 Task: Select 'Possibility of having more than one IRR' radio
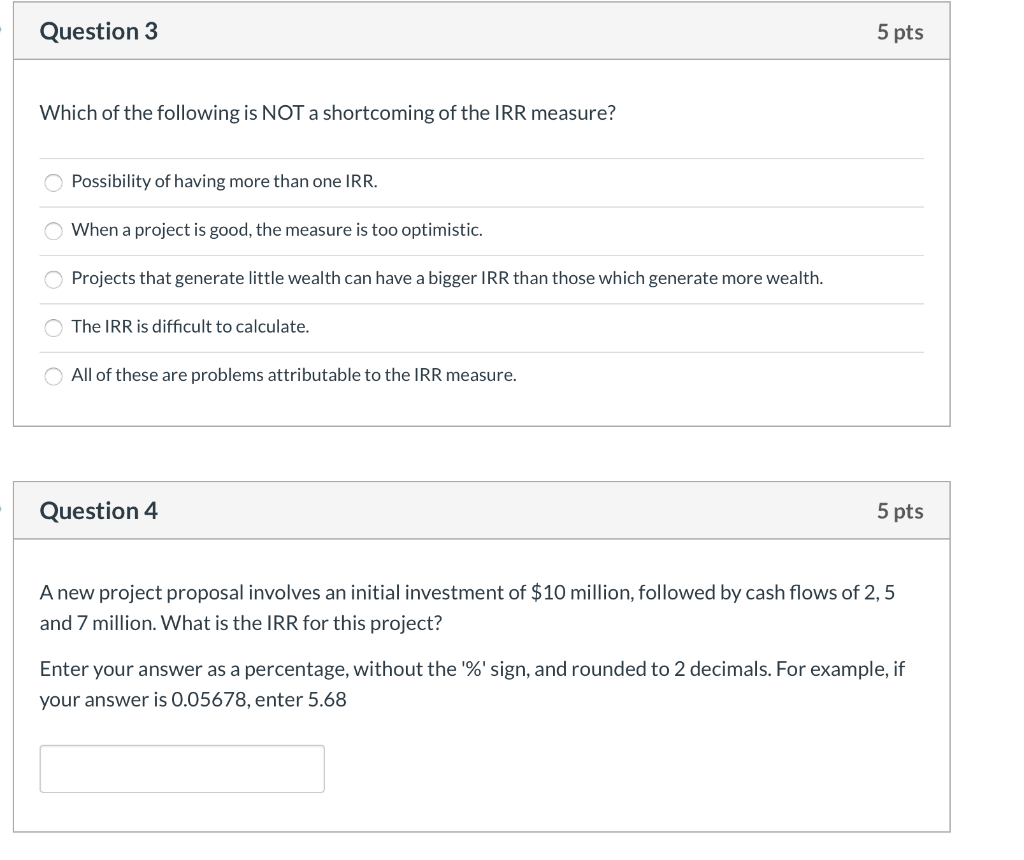[x=54, y=182]
